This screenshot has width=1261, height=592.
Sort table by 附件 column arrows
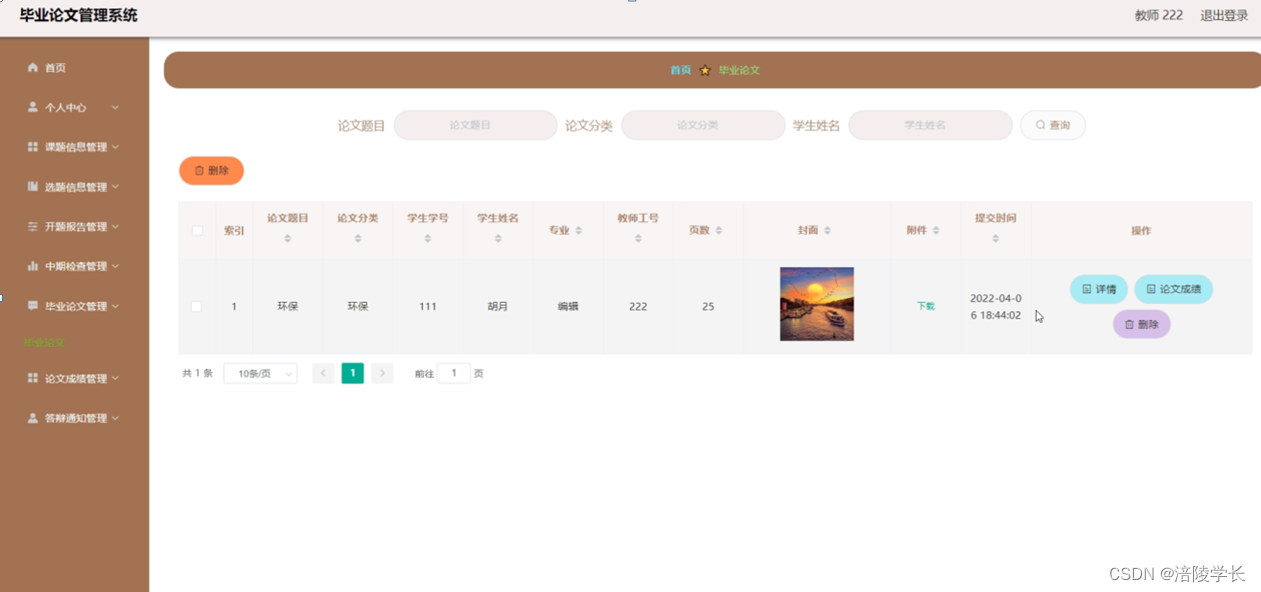pyautogui.click(x=936, y=231)
